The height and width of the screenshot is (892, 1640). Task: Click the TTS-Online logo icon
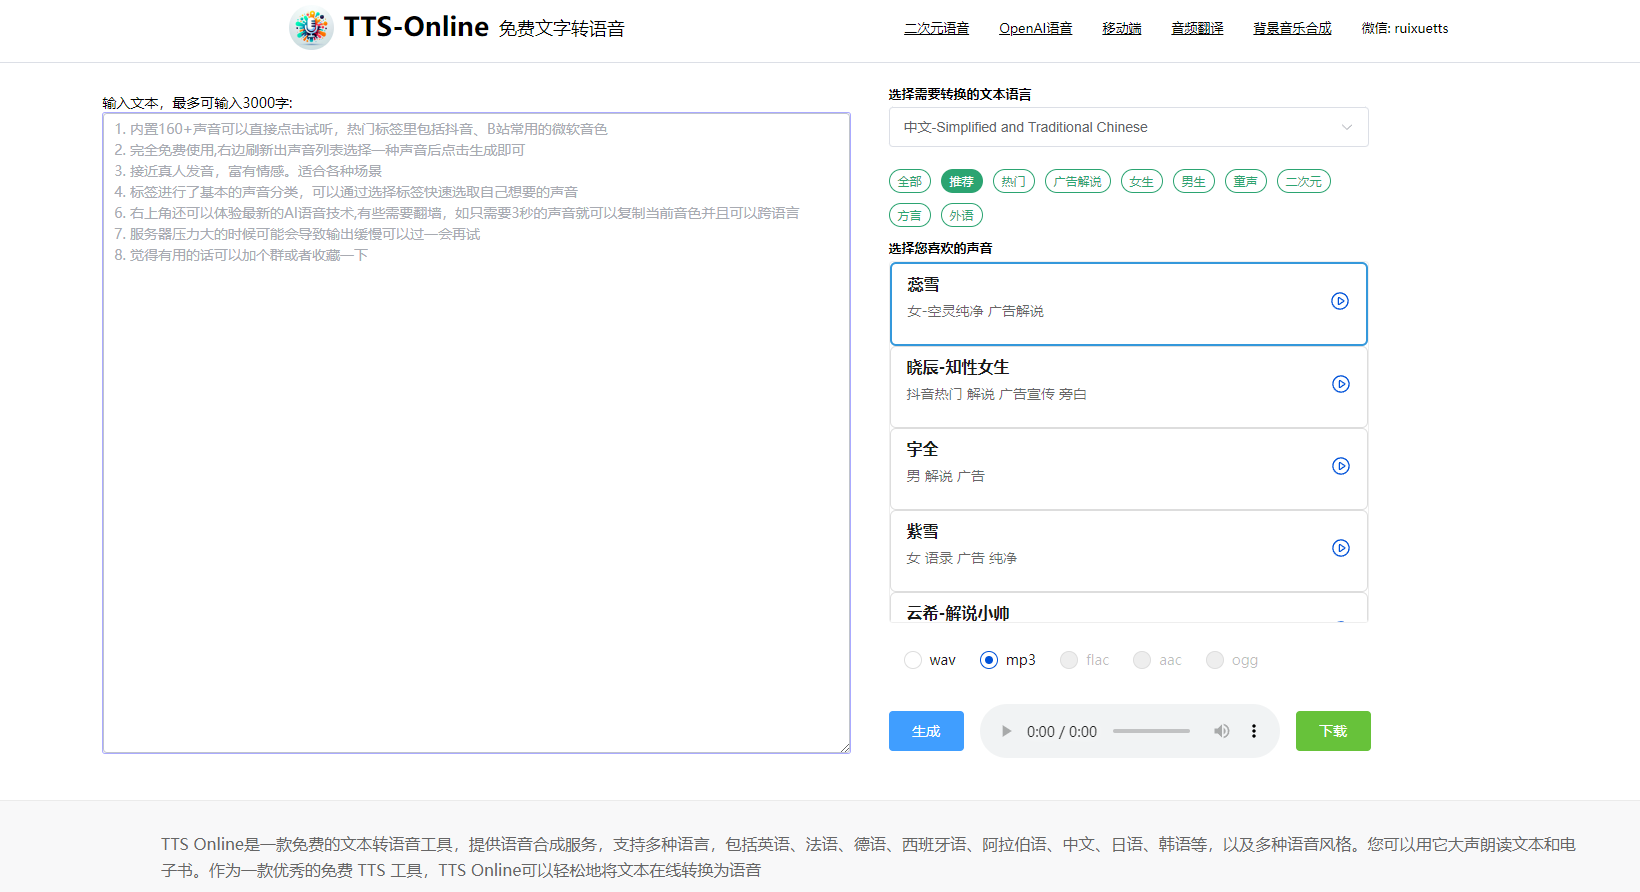(311, 28)
